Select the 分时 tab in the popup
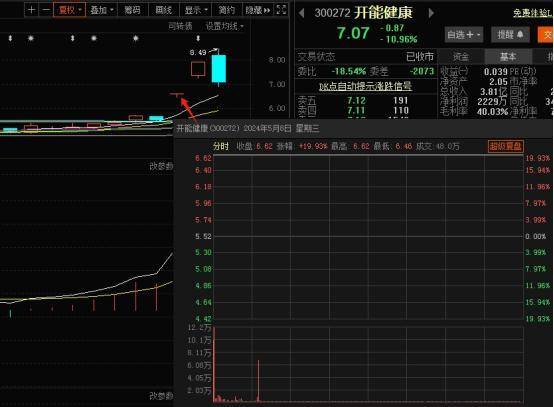Screen dimensions: 554x407 (x=221, y=146)
